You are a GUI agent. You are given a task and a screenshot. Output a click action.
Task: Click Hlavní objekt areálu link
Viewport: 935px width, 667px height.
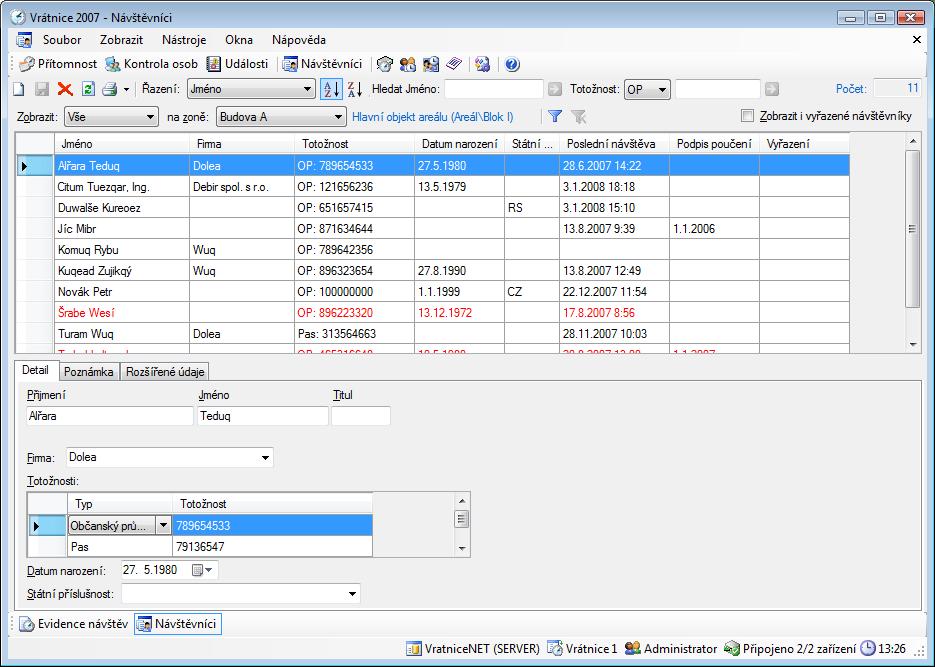coord(432,117)
